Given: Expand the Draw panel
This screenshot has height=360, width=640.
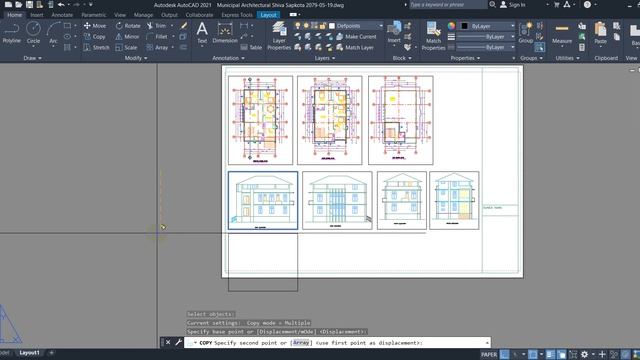Looking at the screenshot, I should pyautogui.click(x=32, y=58).
